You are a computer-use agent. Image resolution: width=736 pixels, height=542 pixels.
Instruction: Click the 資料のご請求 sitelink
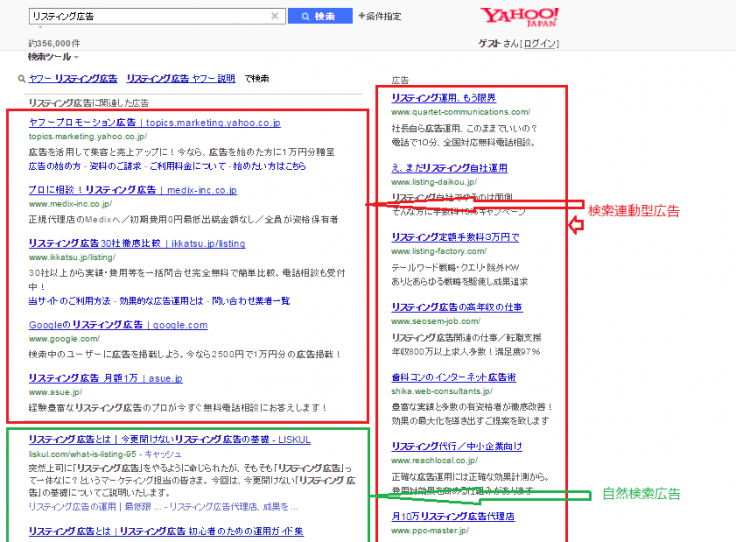coord(115,166)
